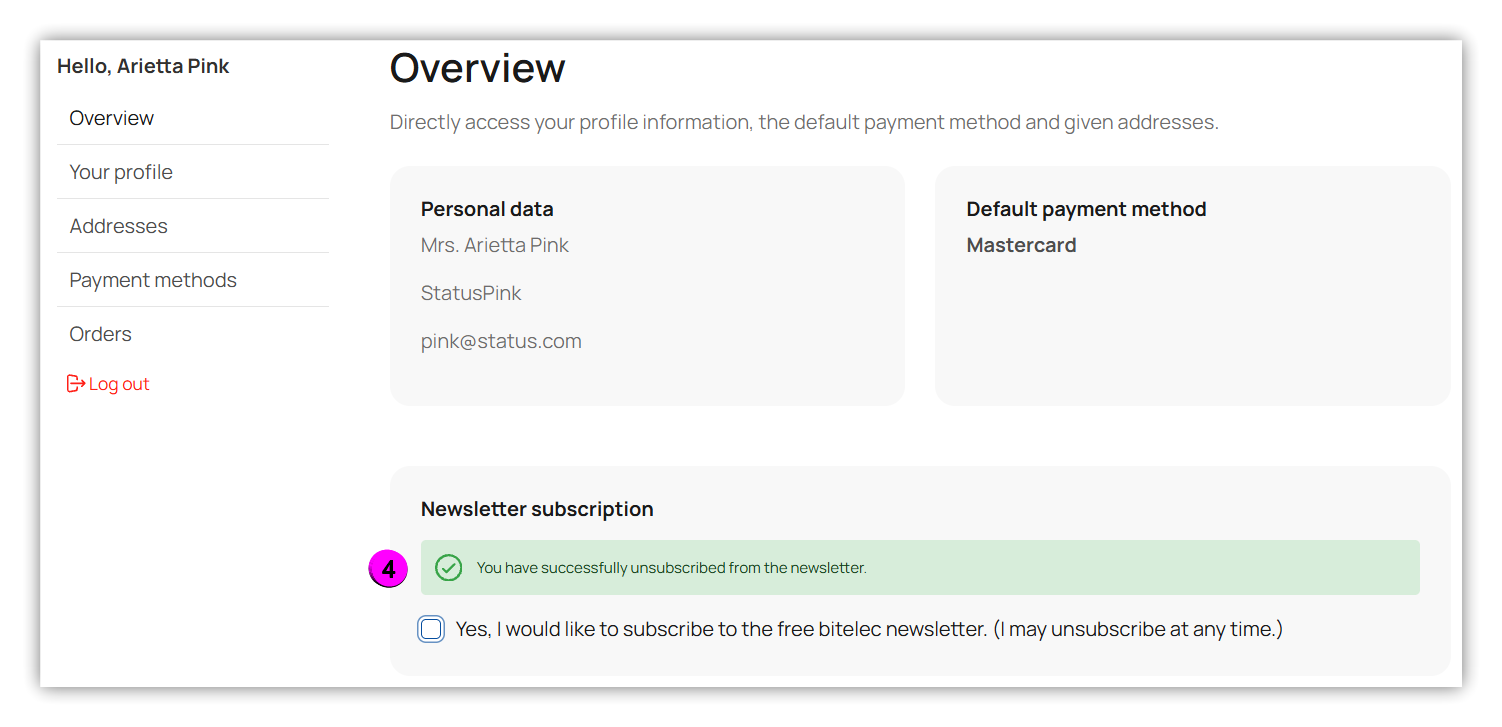The image size is (1502, 727).
Task: Click the StatusPink company text
Action: pos(471,293)
